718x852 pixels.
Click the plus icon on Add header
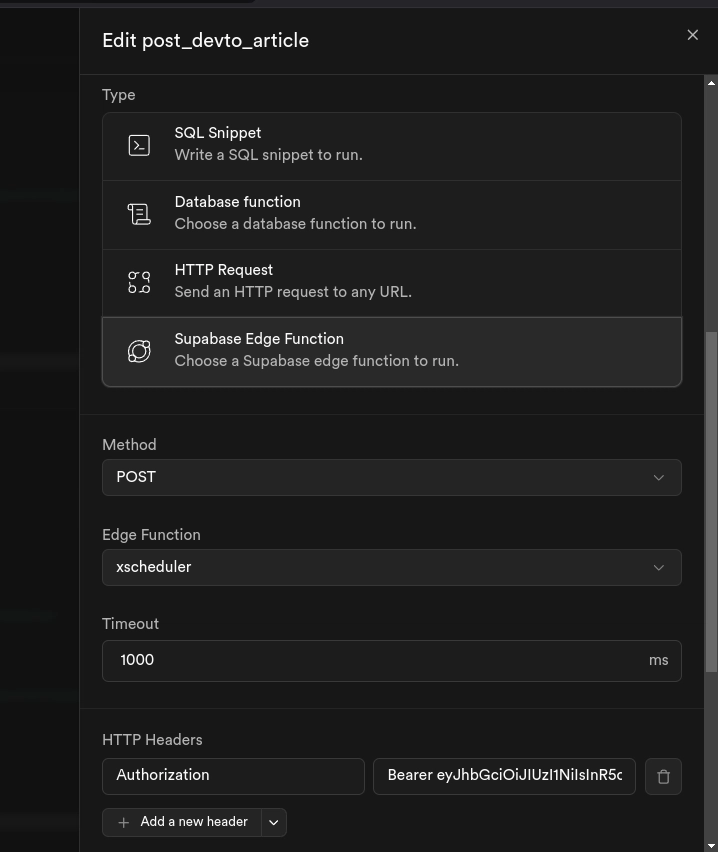click(x=124, y=822)
